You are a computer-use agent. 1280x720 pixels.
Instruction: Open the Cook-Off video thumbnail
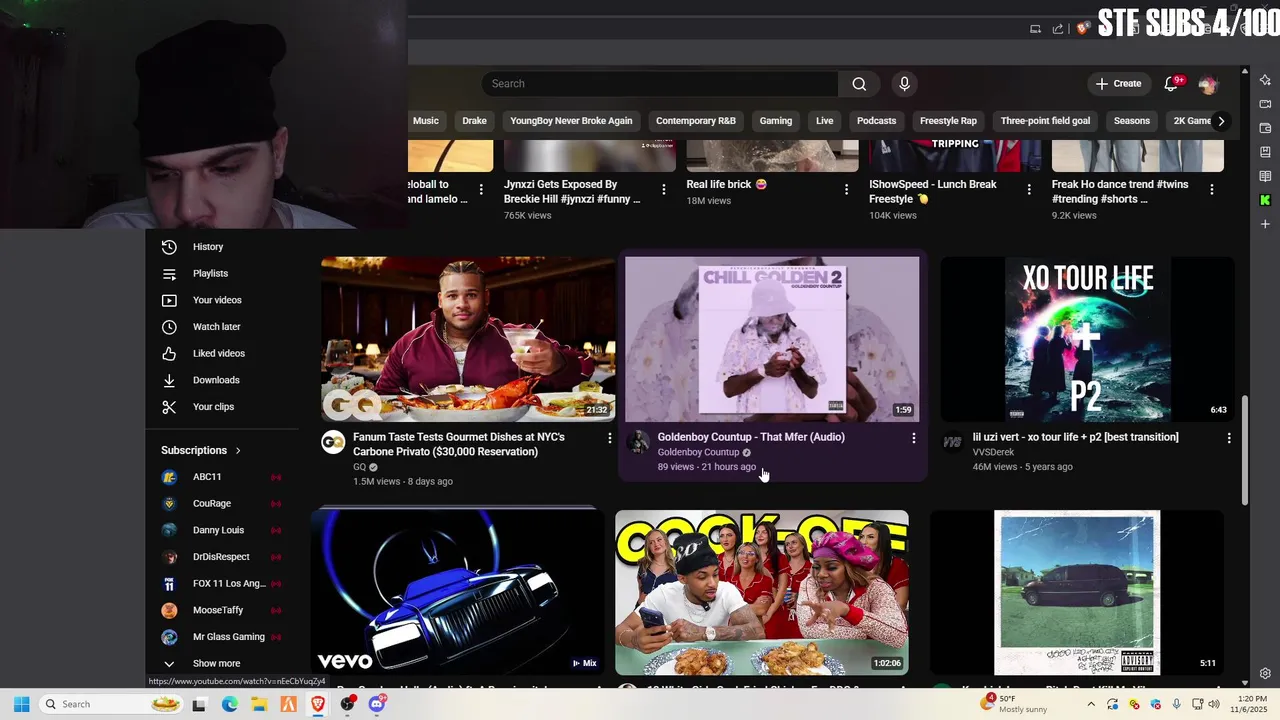[762, 593]
